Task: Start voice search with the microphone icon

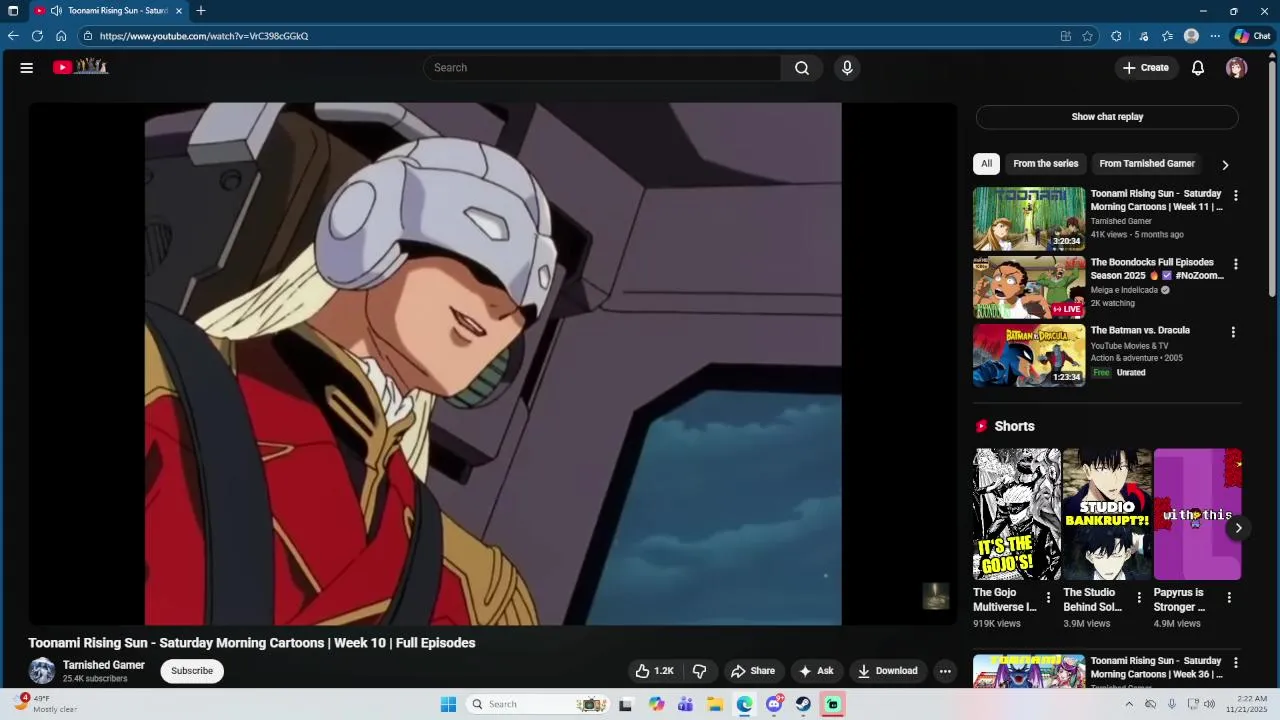Action: [847, 68]
